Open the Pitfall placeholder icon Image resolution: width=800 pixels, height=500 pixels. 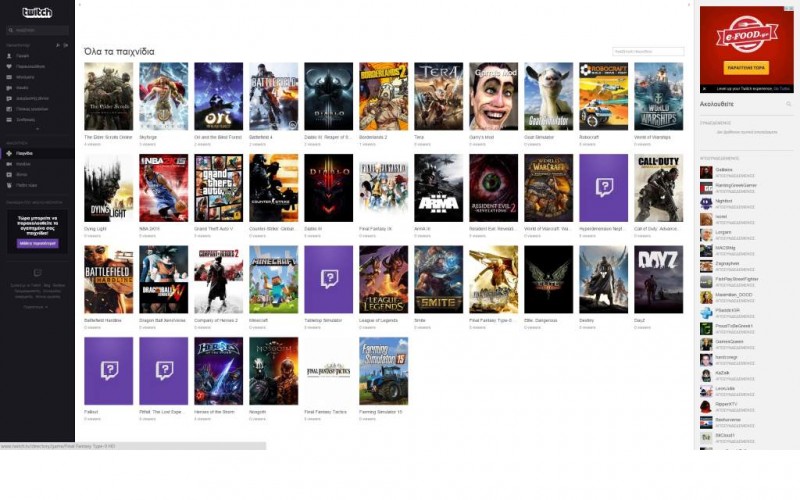click(163, 371)
